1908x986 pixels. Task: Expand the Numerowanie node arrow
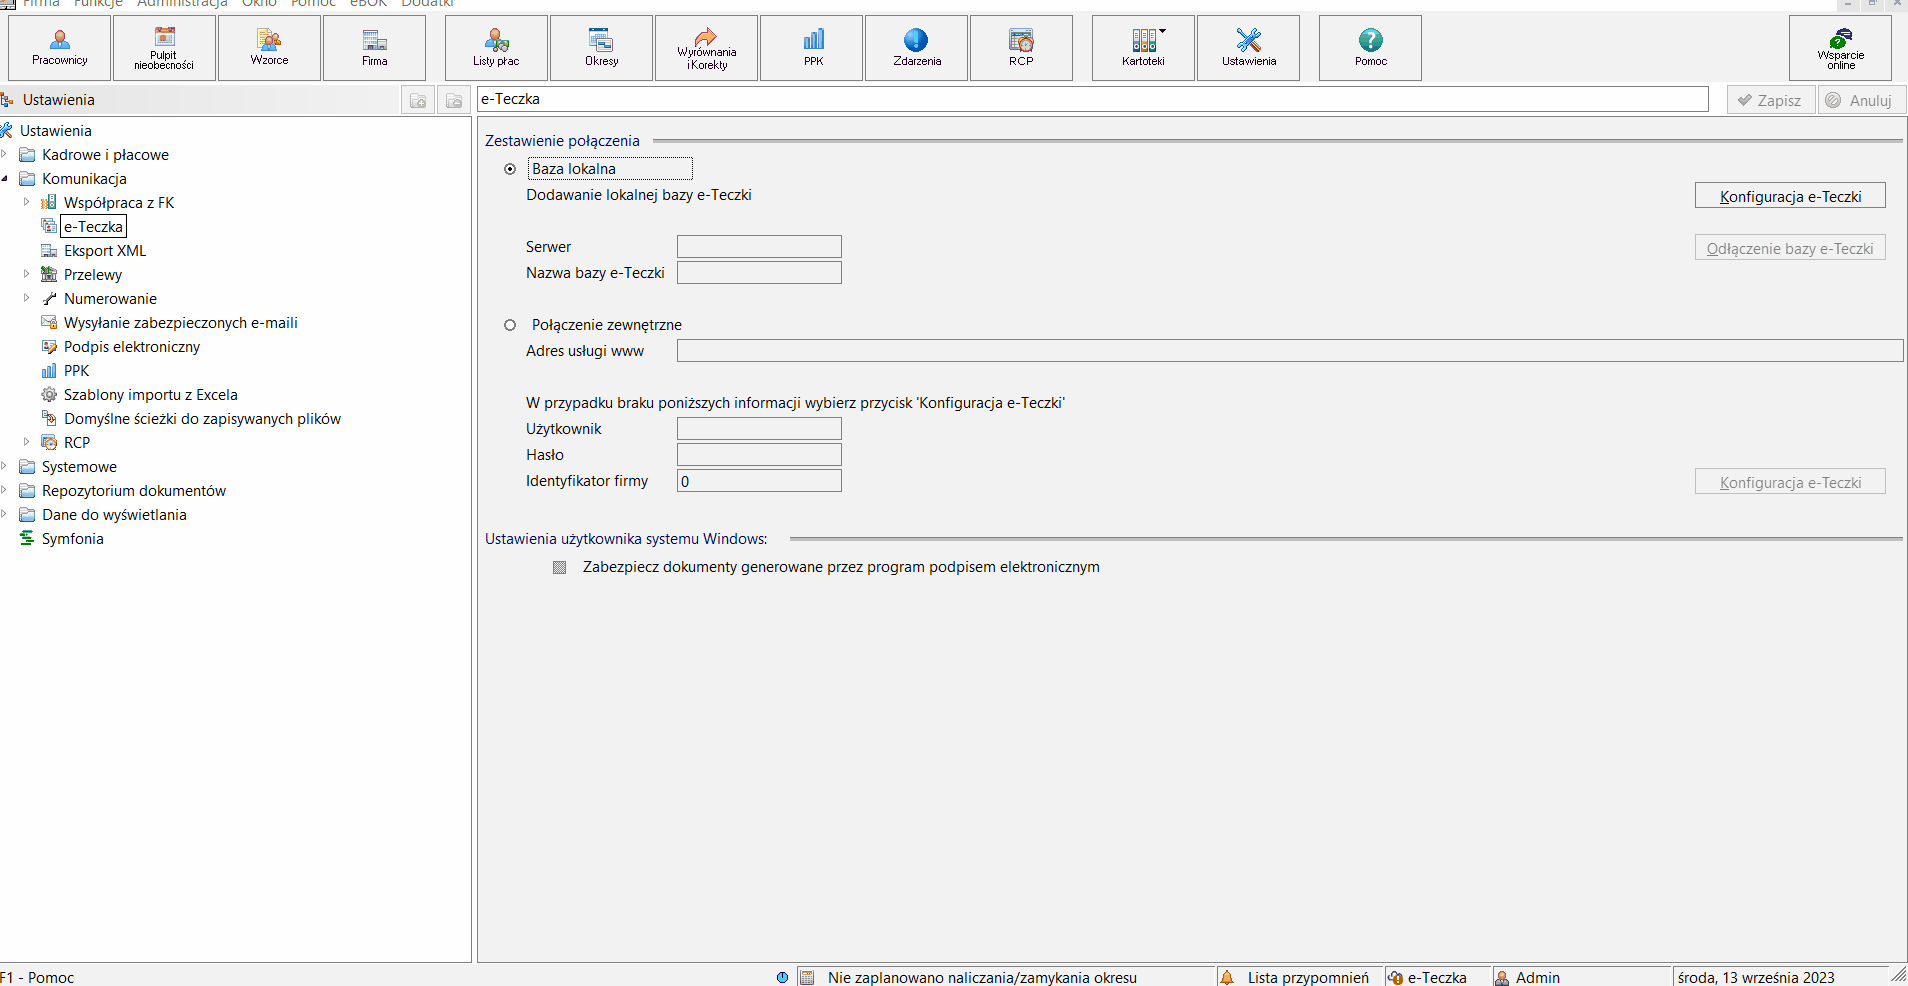click(x=27, y=298)
